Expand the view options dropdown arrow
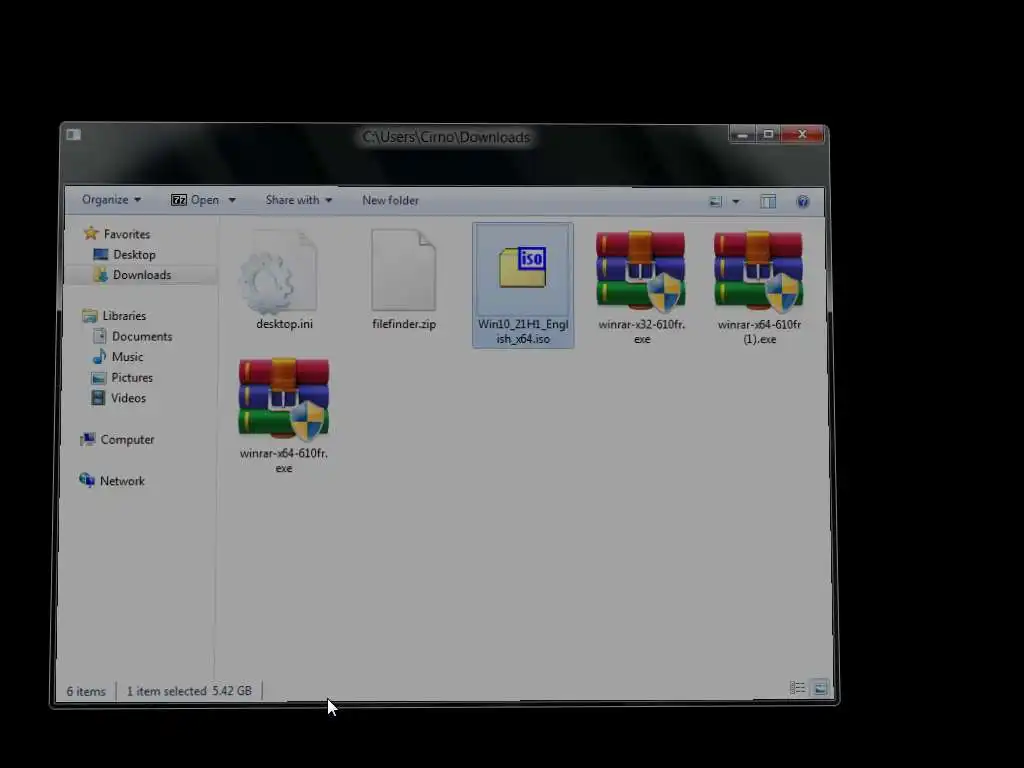Image resolution: width=1024 pixels, height=768 pixels. (x=736, y=201)
